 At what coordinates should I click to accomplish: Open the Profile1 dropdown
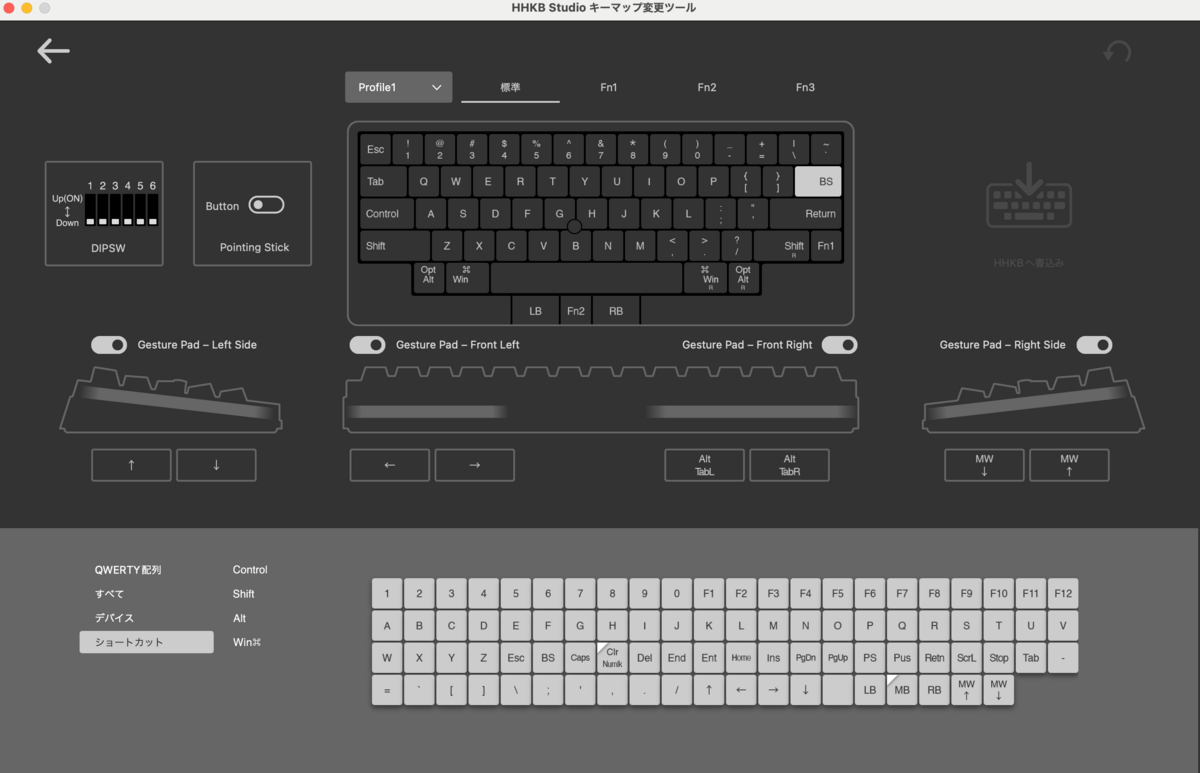click(398, 87)
